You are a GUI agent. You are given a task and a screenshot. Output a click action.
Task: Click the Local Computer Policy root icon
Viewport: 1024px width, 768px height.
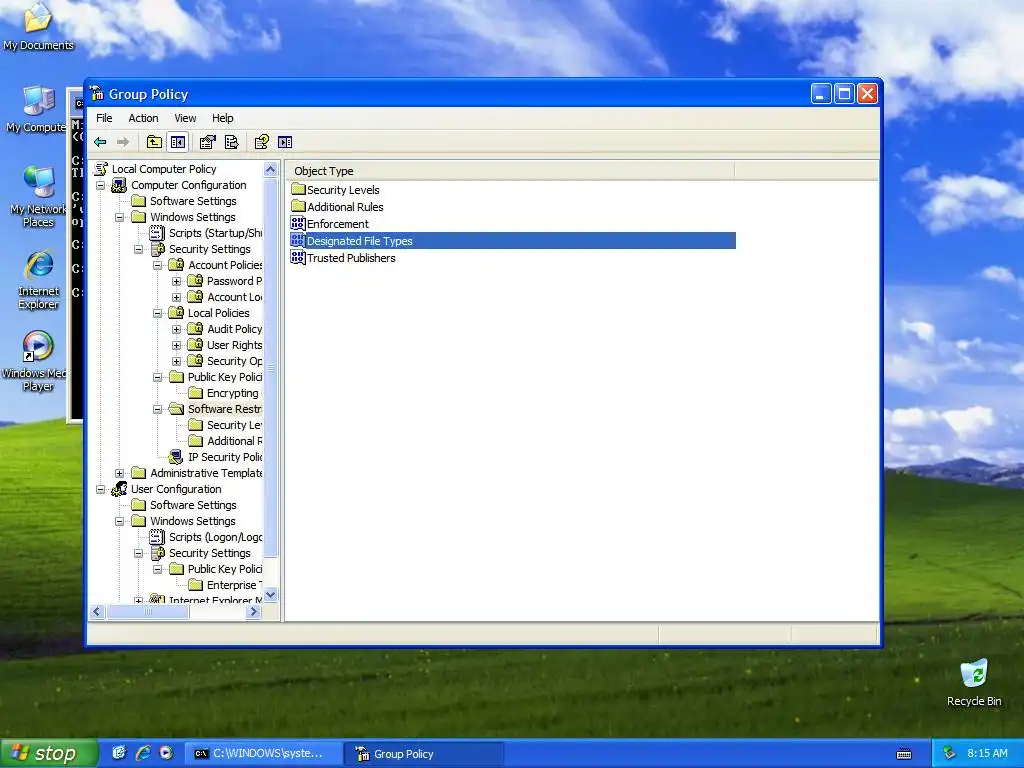(101, 168)
